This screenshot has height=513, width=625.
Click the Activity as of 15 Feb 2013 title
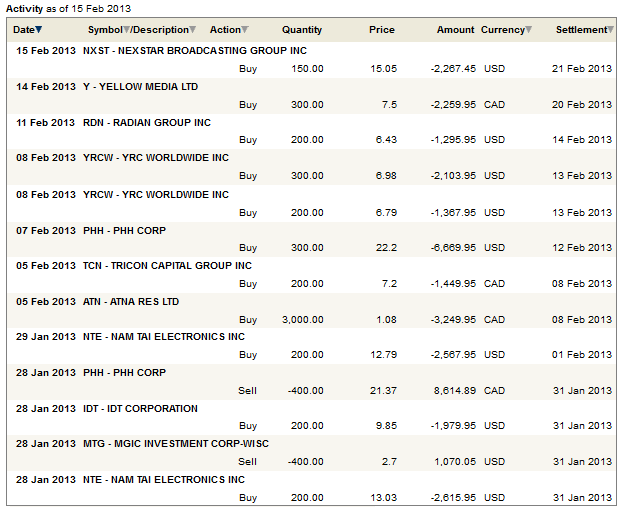click(x=68, y=8)
